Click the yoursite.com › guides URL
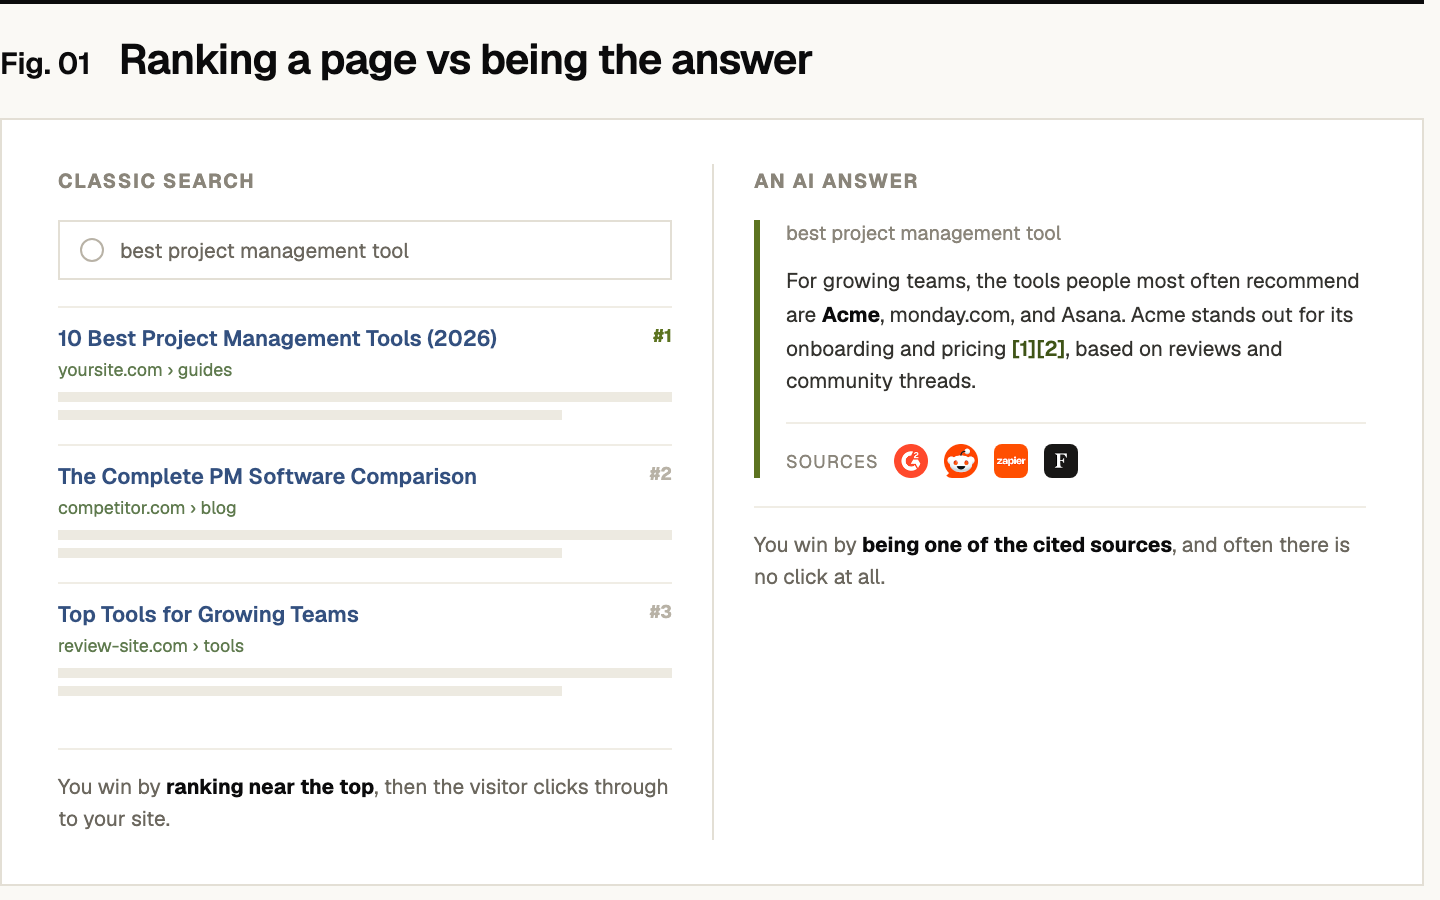The image size is (1440, 900). 145,370
